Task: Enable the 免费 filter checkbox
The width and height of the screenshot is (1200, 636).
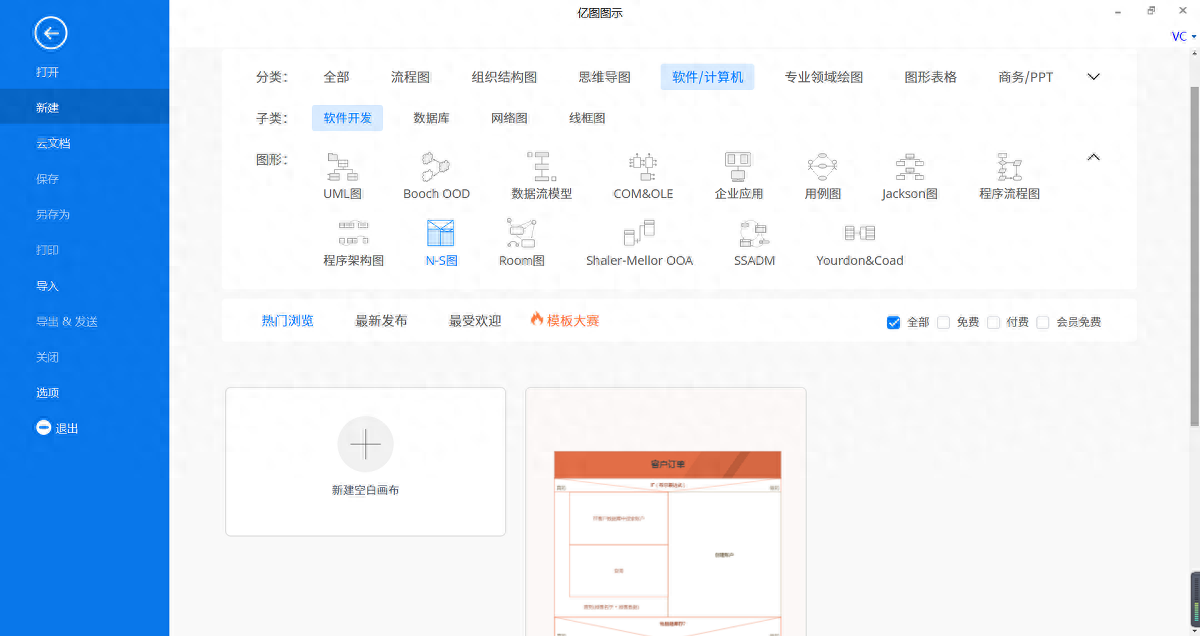Action: 943,322
